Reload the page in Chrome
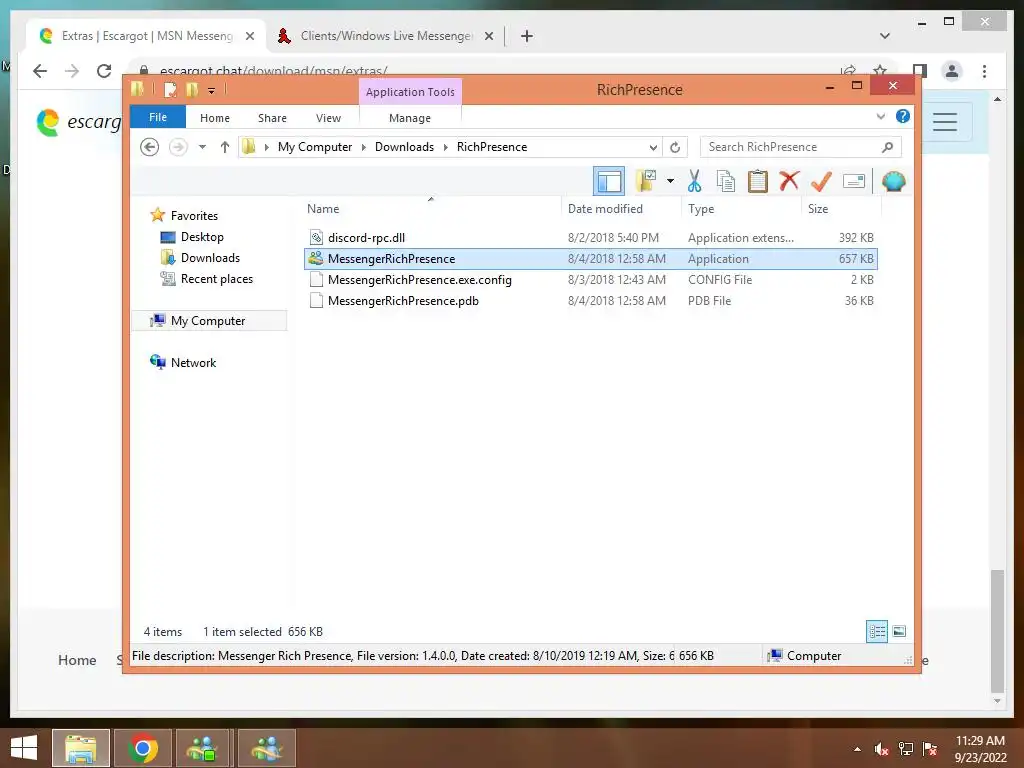The height and width of the screenshot is (768, 1024). [104, 71]
